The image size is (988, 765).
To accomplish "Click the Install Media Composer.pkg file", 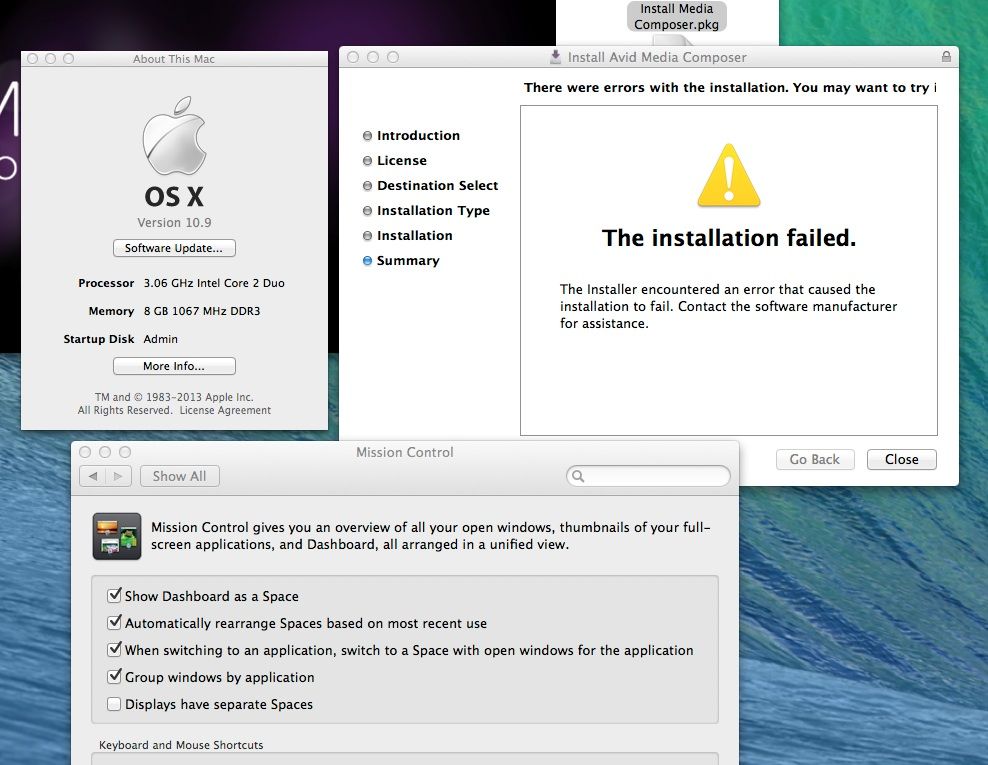I will [676, 17].
